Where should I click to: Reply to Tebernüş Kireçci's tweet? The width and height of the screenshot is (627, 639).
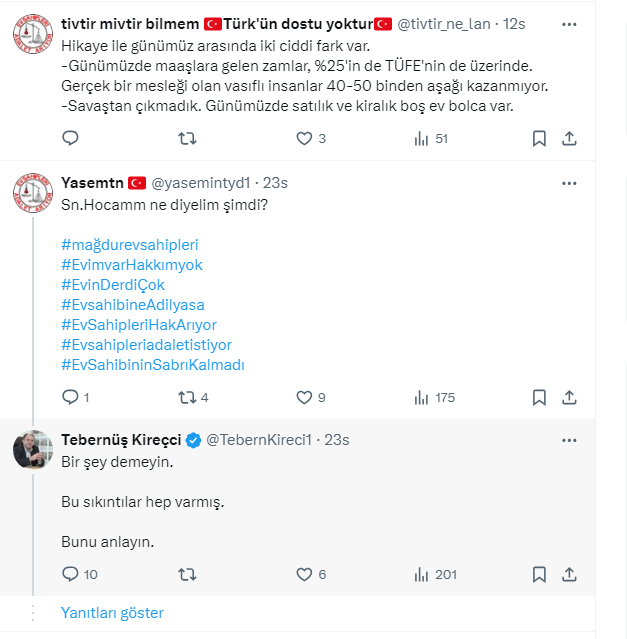[x=70, y=574]
